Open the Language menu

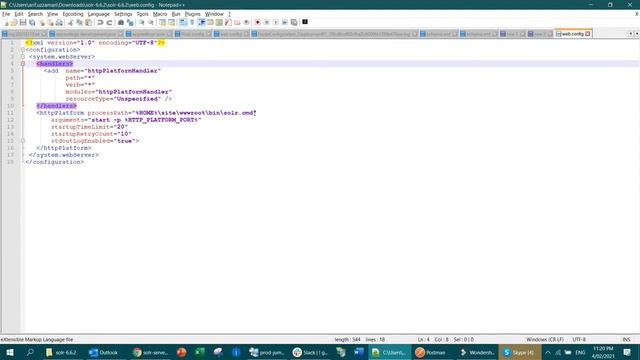tap(98, 14)
